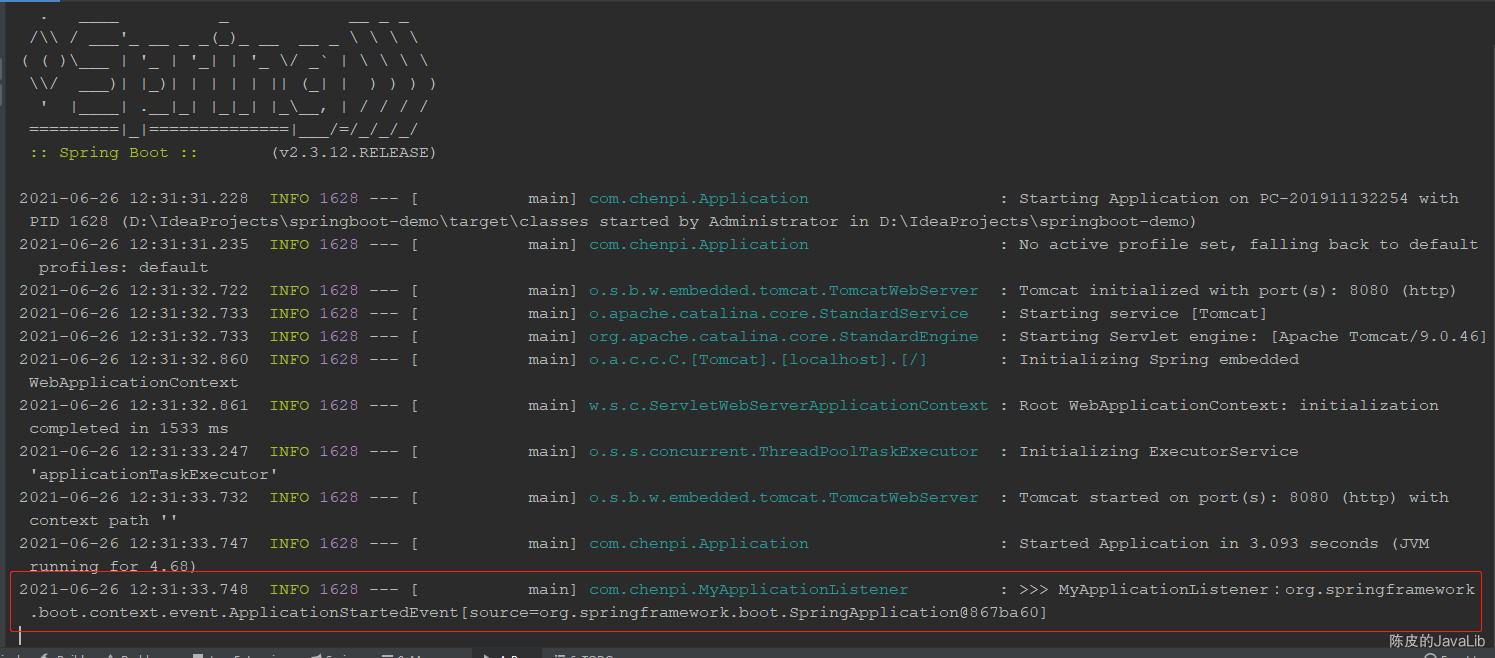Click the StandardEngine logger class name

[784, 337]
